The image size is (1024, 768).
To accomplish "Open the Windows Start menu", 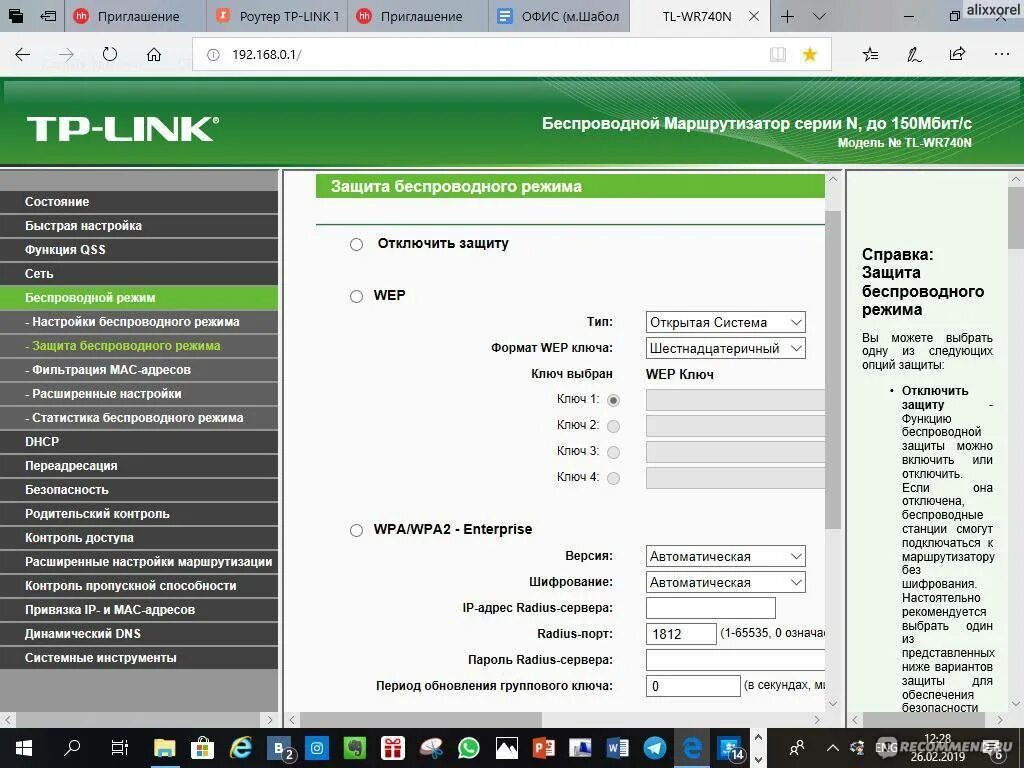I will (x=24, y=748).
